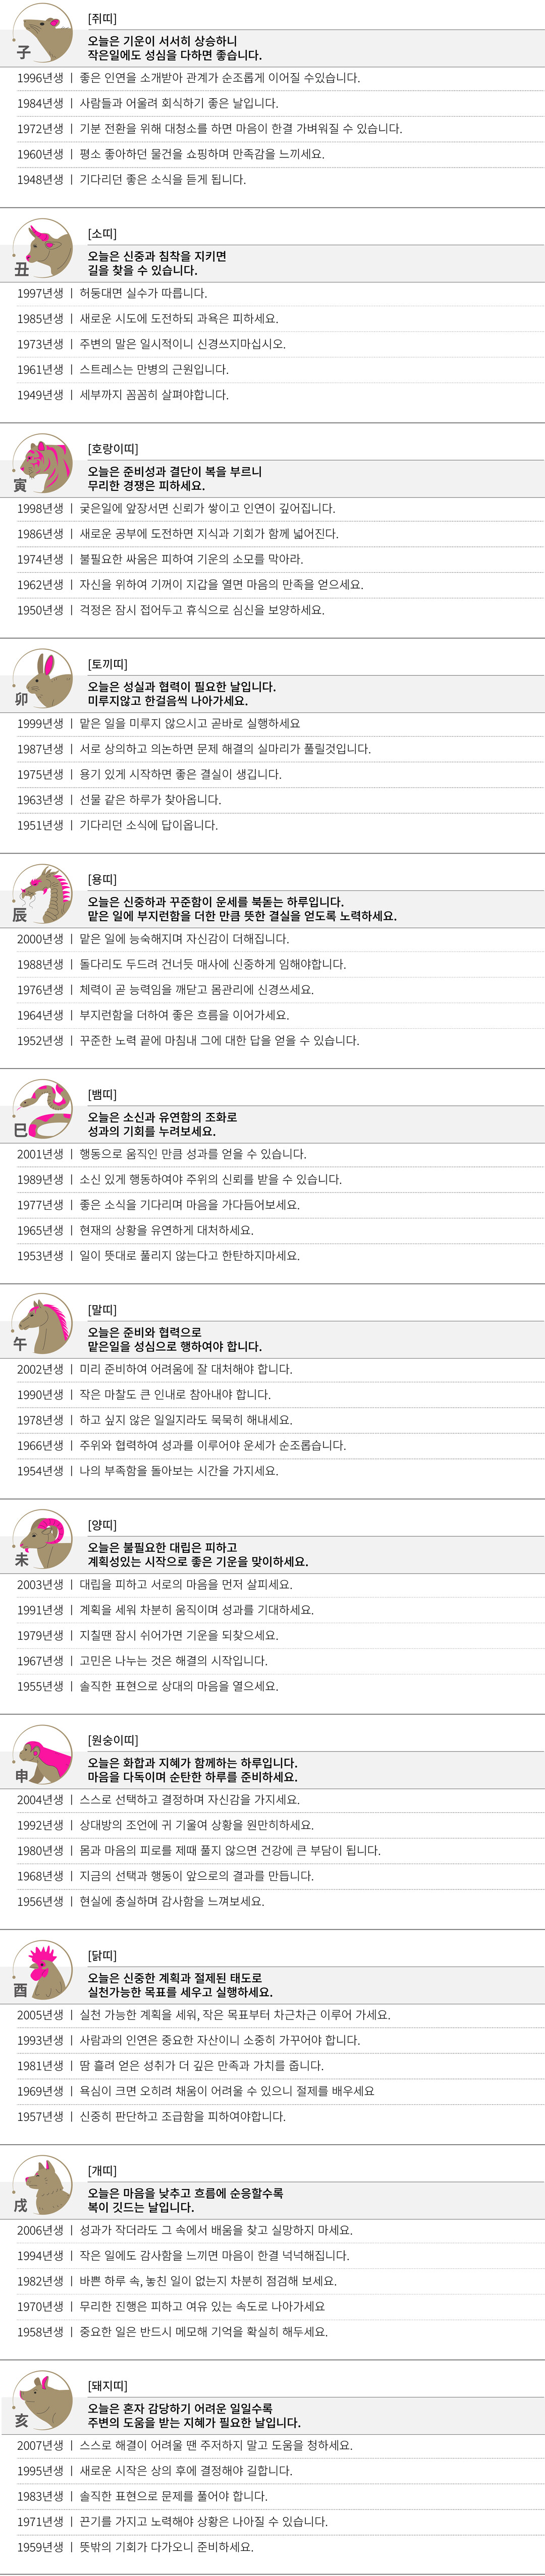Viewport: 545px width, 2576px height.
Task: Click the rat zodiac icon
Action: coord(43,33)
